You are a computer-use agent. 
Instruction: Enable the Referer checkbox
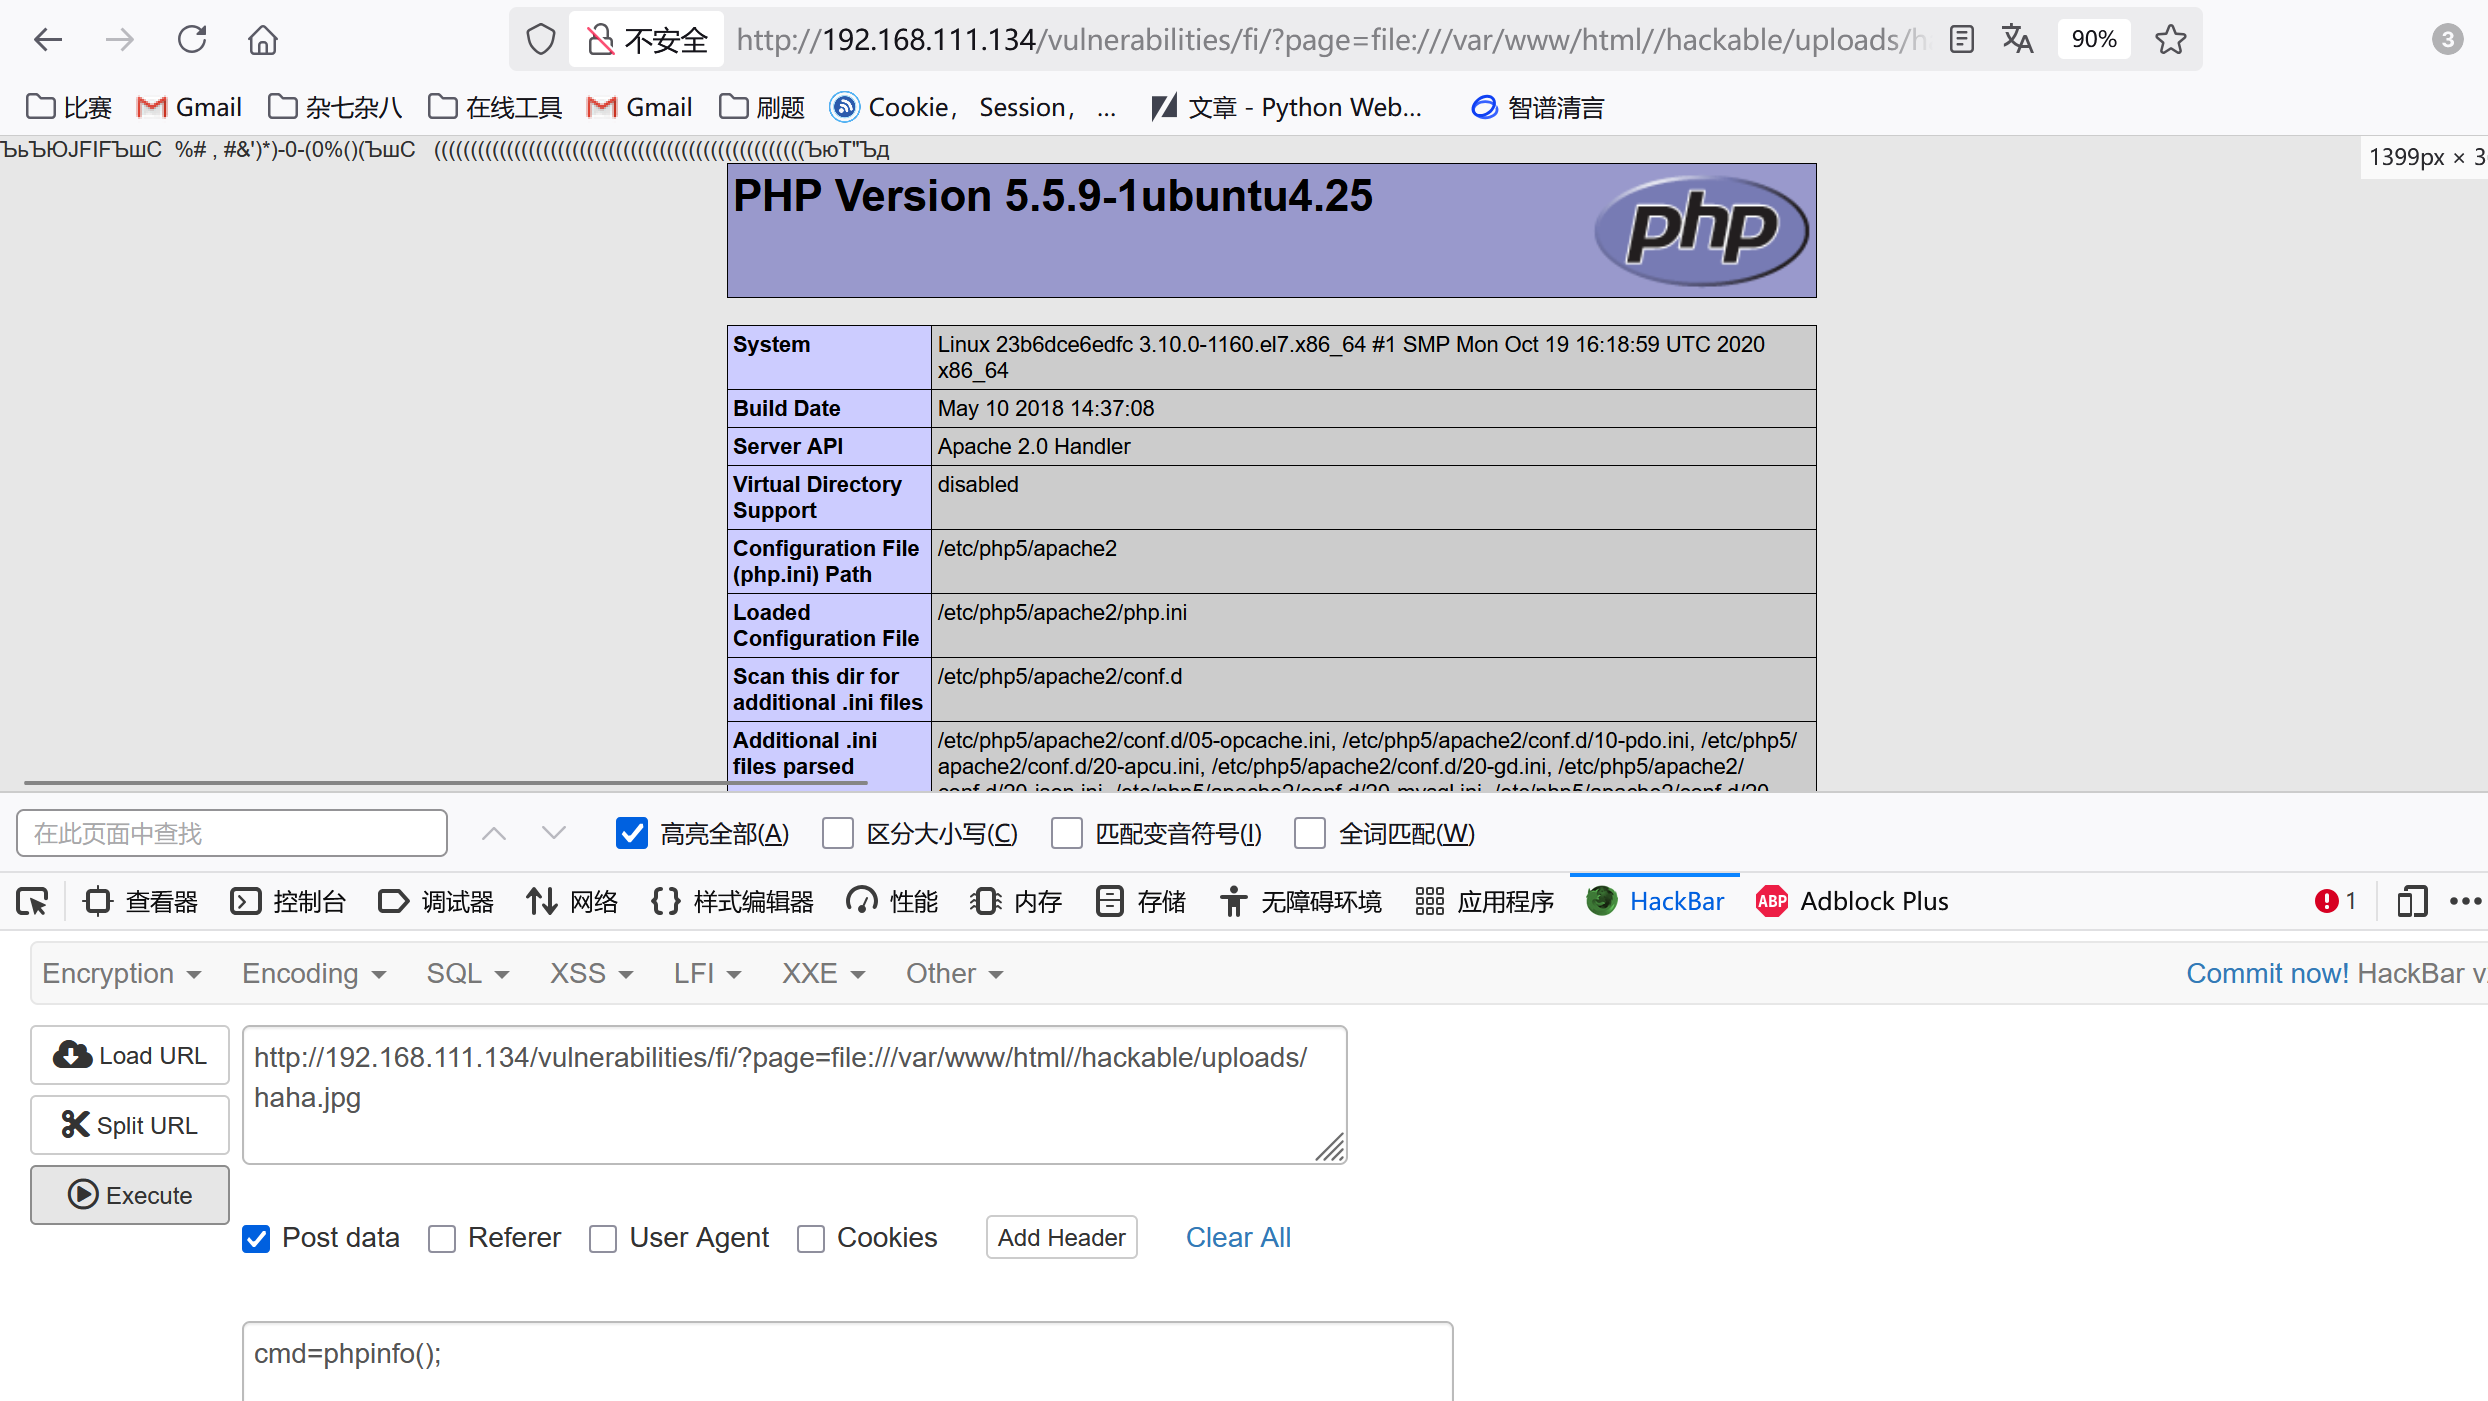(442, 1239)
